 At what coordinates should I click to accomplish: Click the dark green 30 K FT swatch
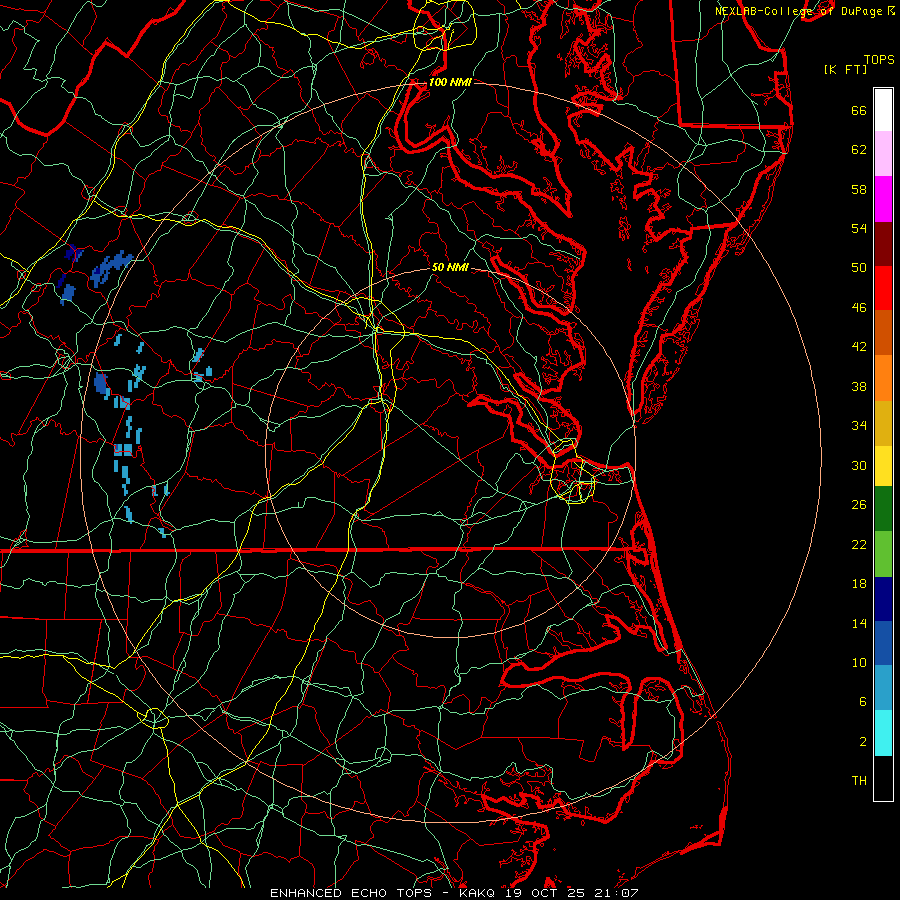coord(883,509)
